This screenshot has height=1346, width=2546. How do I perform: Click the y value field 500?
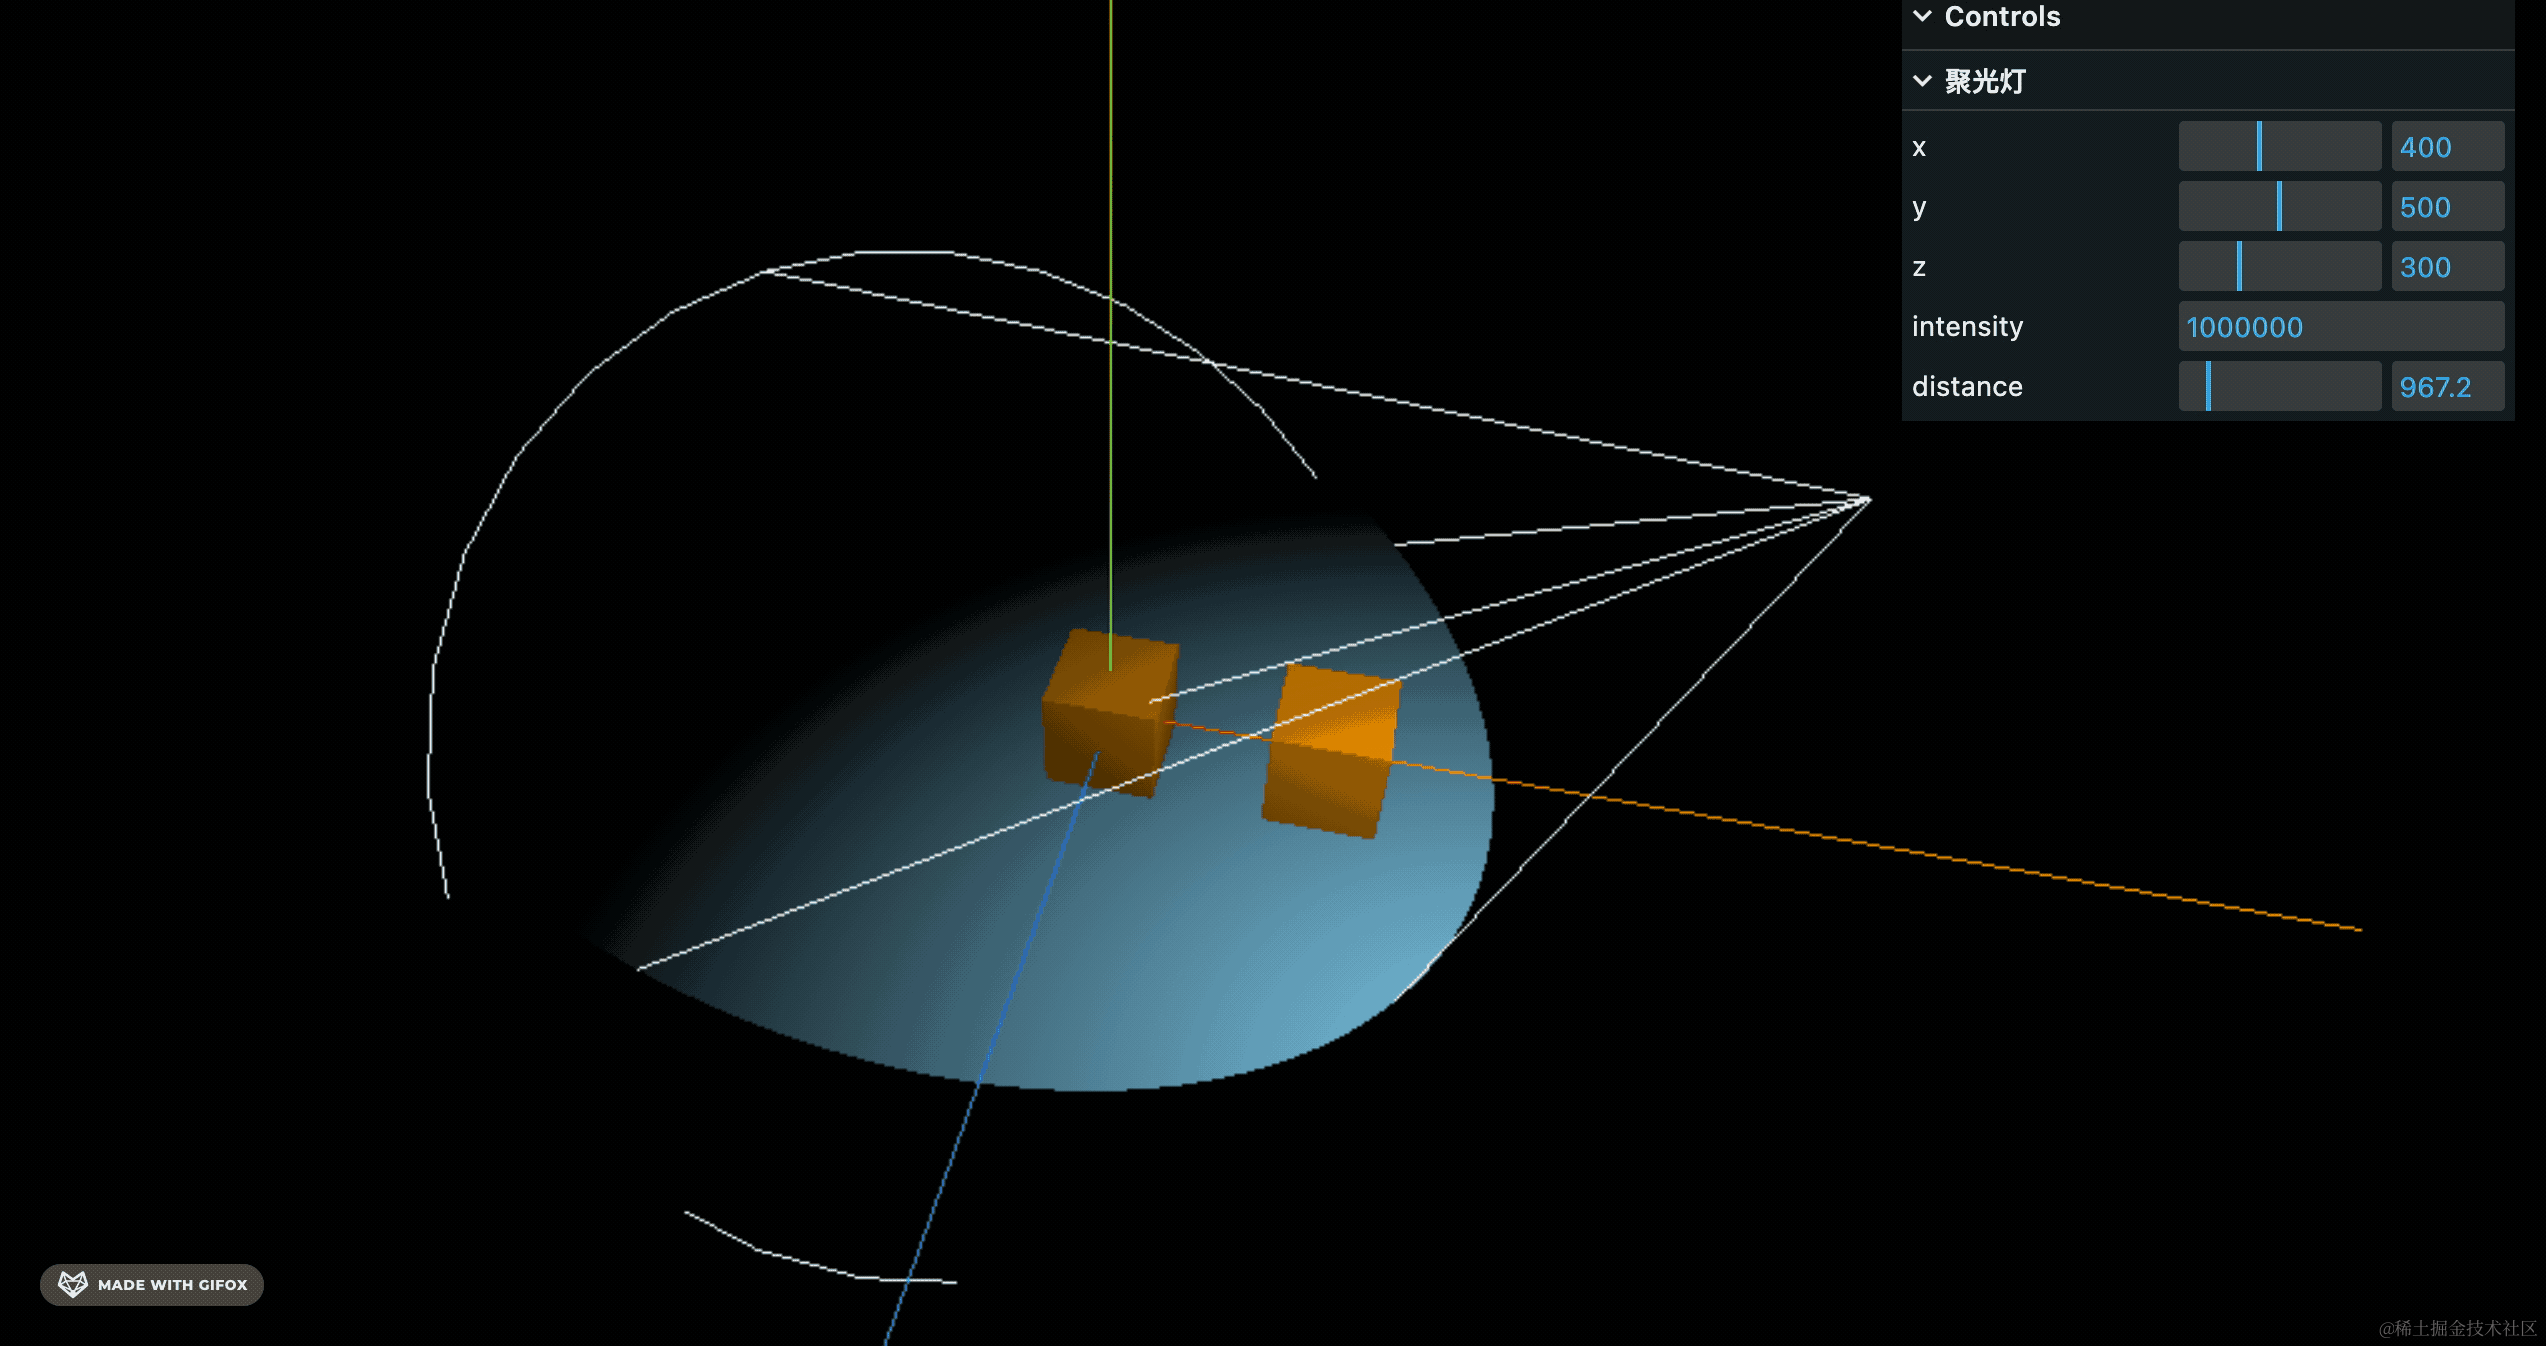(2447, 207)
